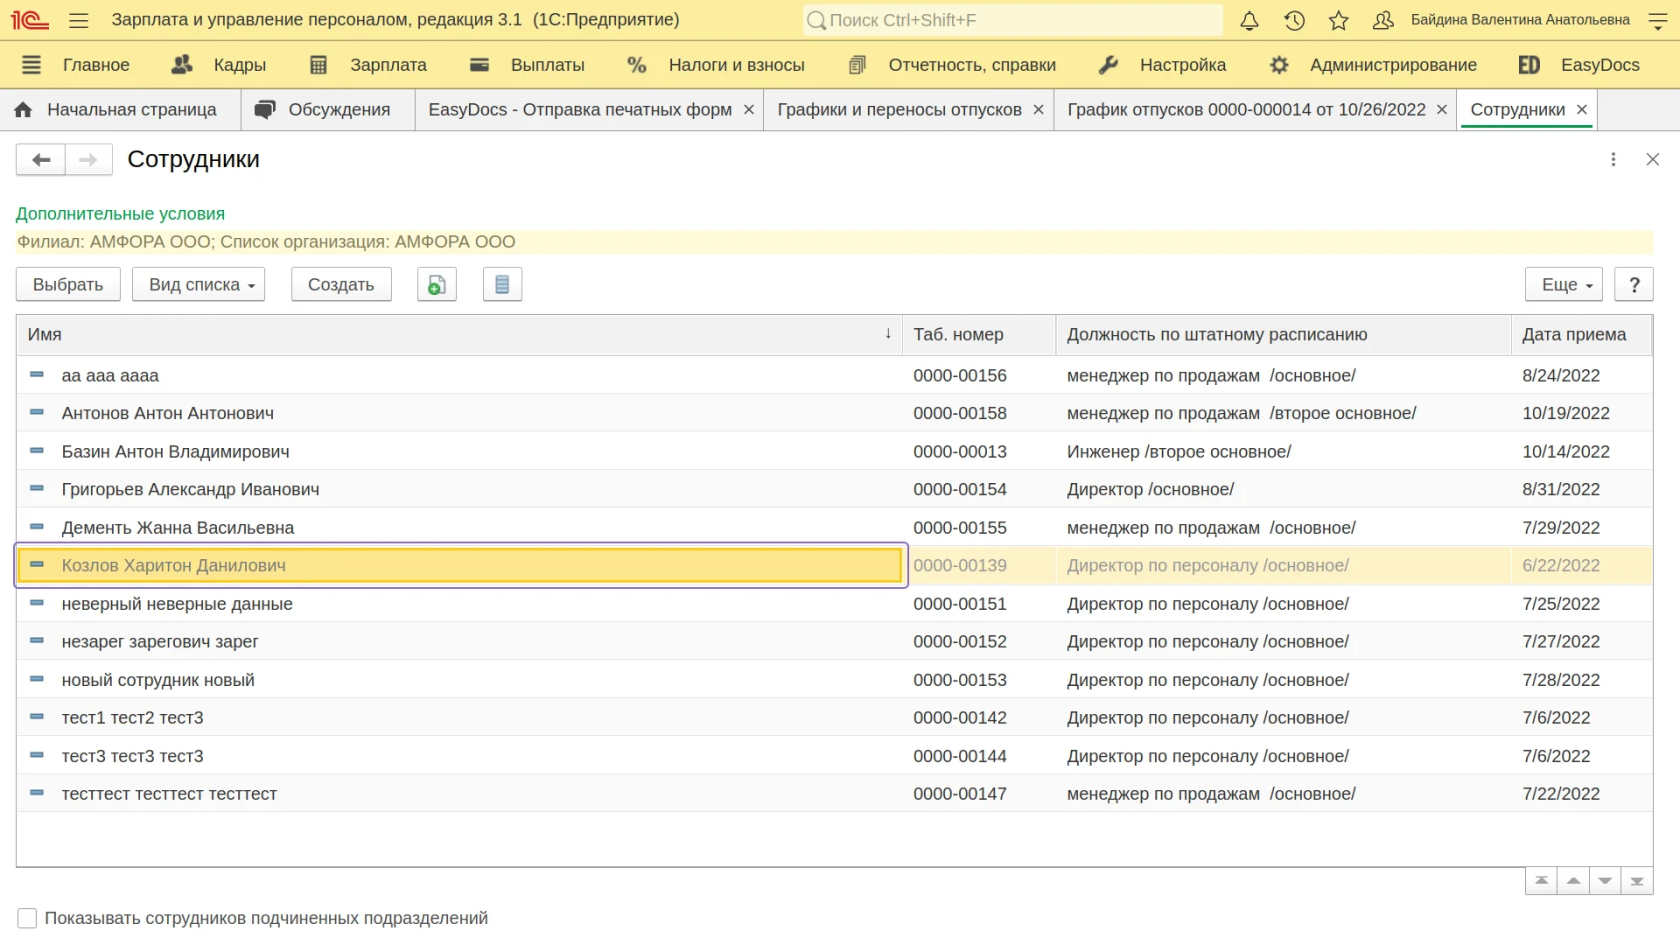Image resolution: width=1680 pixels, height=945 pixels.
Task: Click the green create-from-document icon button
Action: pyautogui.click(x=437, y=285)
